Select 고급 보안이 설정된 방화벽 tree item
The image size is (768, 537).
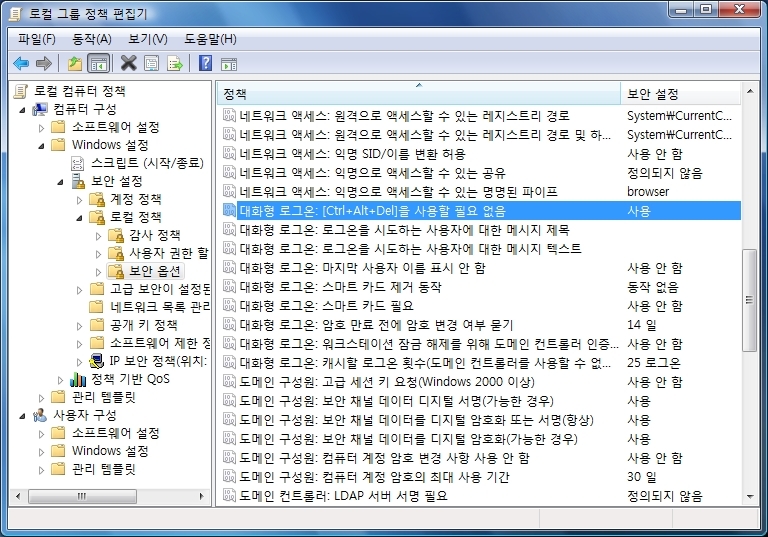[x=160, y=289]
